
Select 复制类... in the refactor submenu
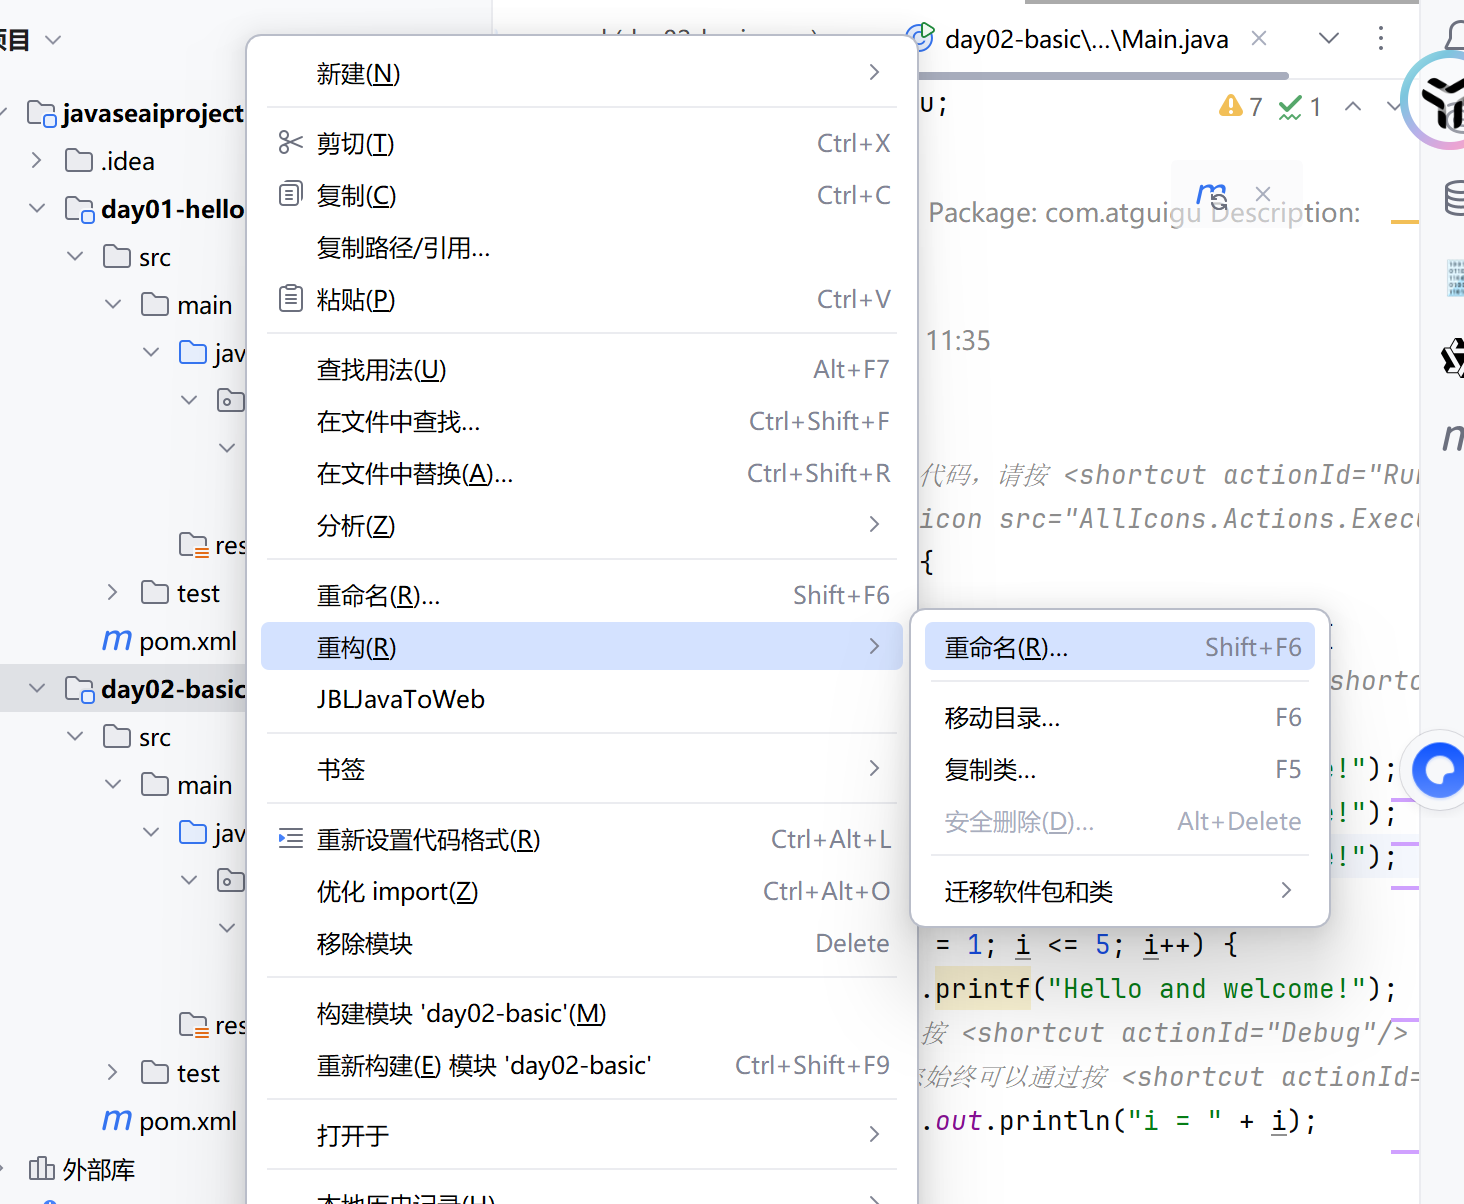[x=1120, y=769]
